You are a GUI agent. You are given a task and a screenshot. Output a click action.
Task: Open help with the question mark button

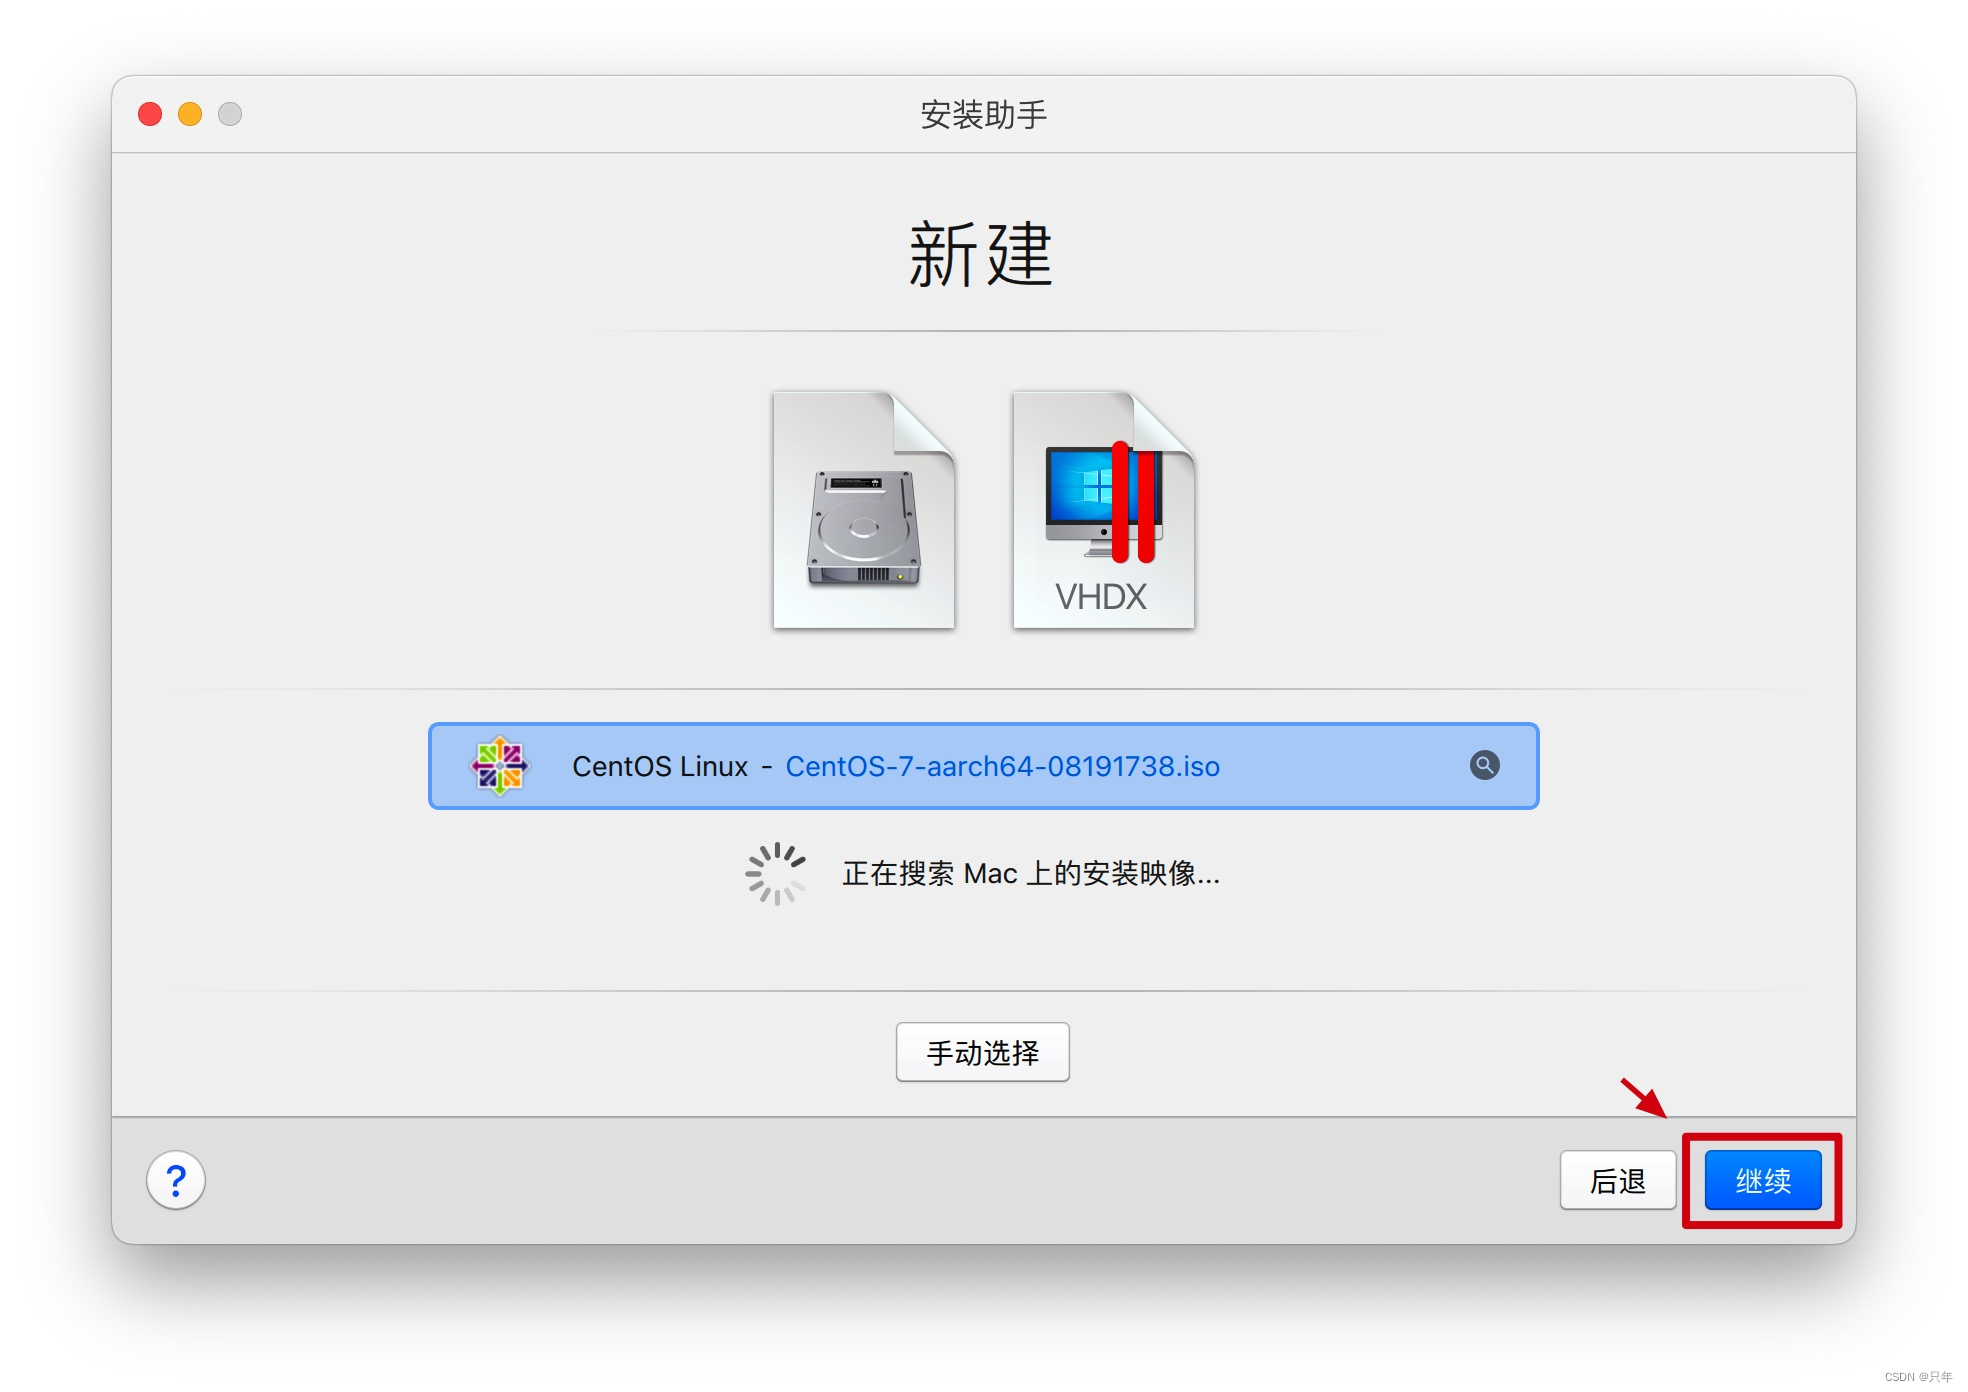(176, 1181)
